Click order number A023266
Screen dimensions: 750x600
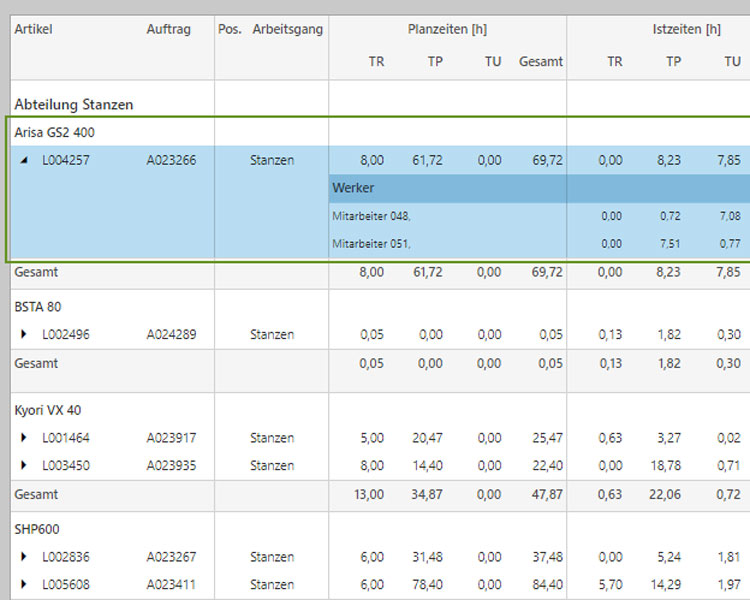171,160
